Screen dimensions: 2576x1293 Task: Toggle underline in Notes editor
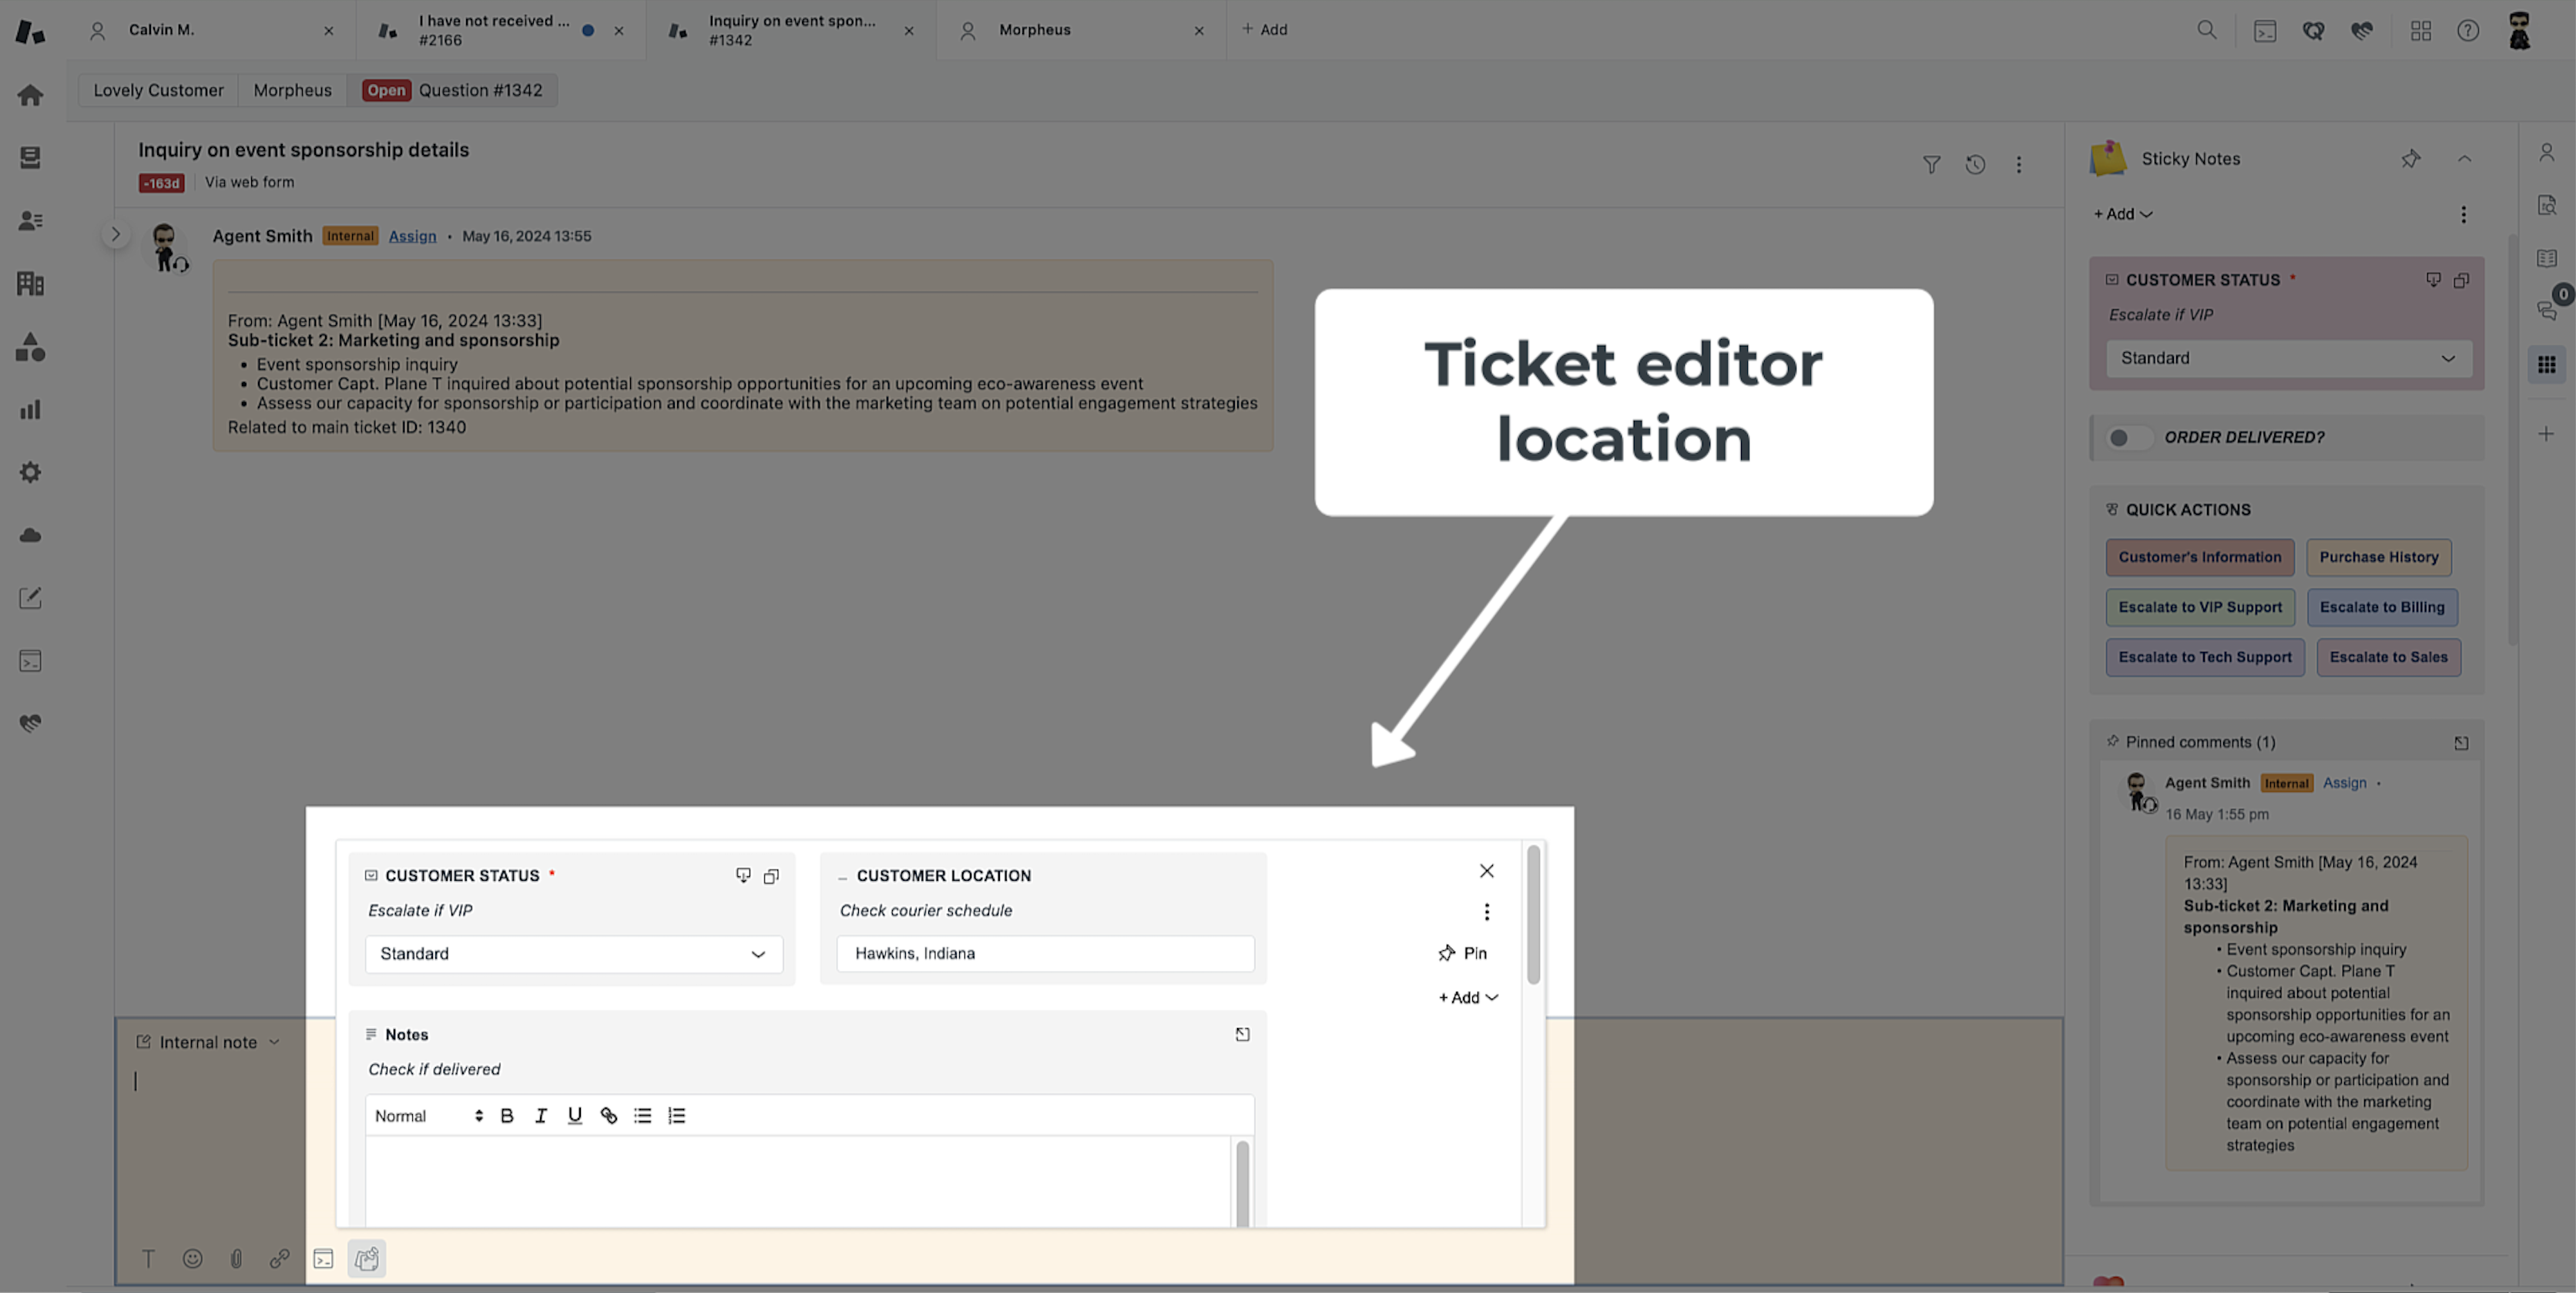click(575, 1116)
